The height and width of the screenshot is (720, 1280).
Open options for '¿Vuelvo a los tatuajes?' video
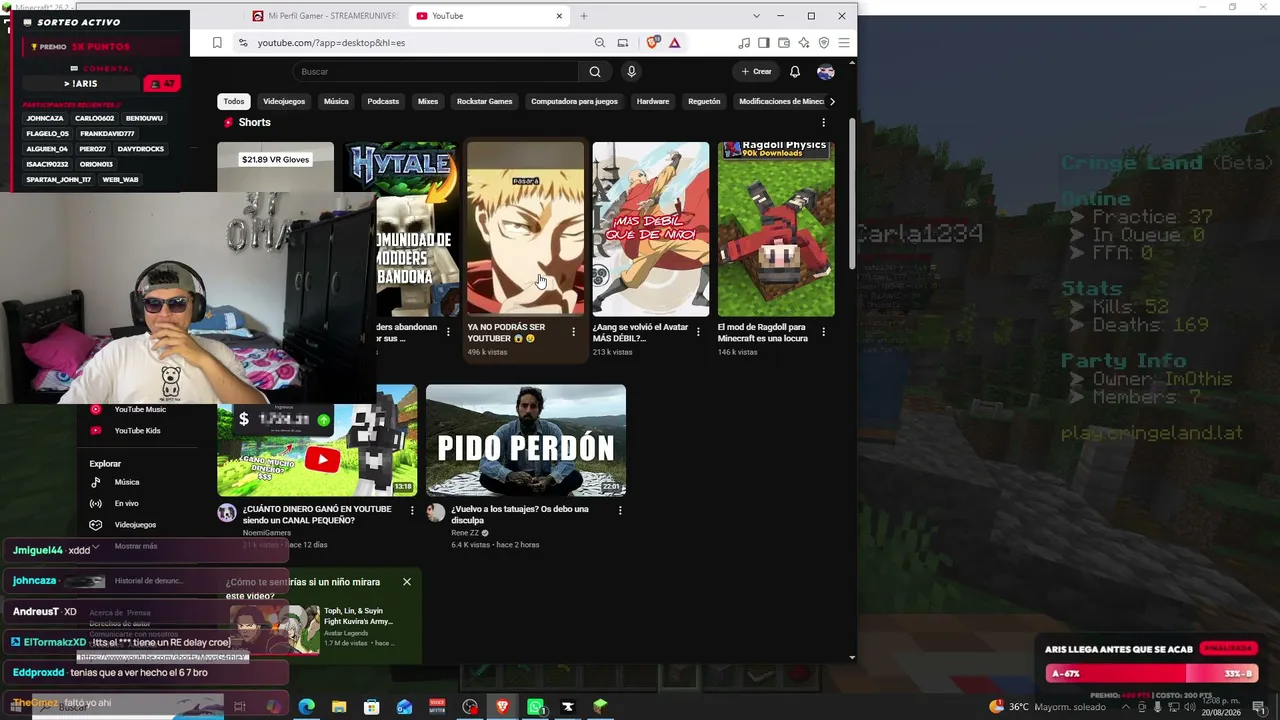[x=620, y=510]
